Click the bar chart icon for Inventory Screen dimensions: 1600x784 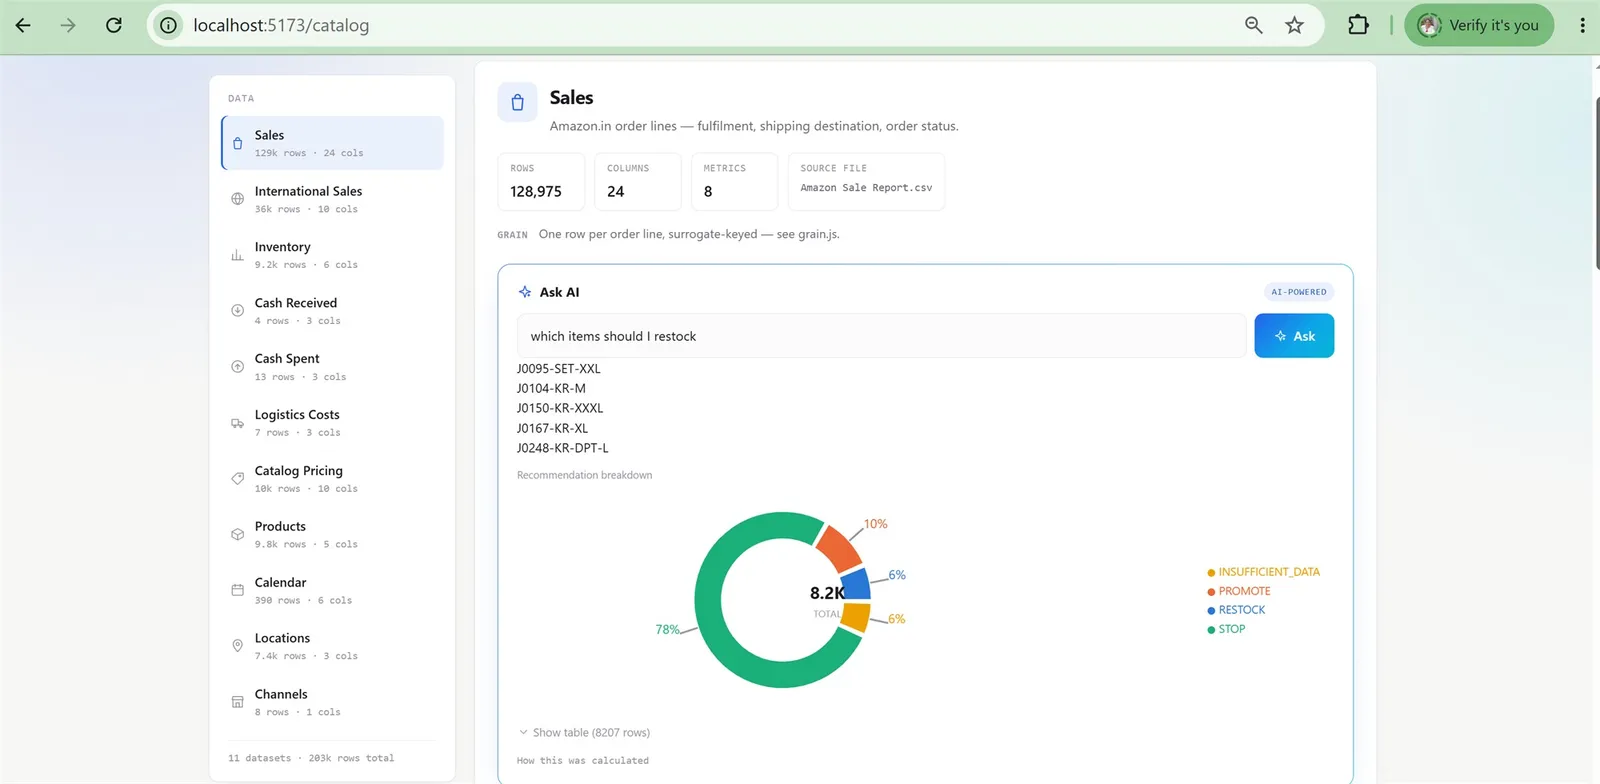point(237,255)
